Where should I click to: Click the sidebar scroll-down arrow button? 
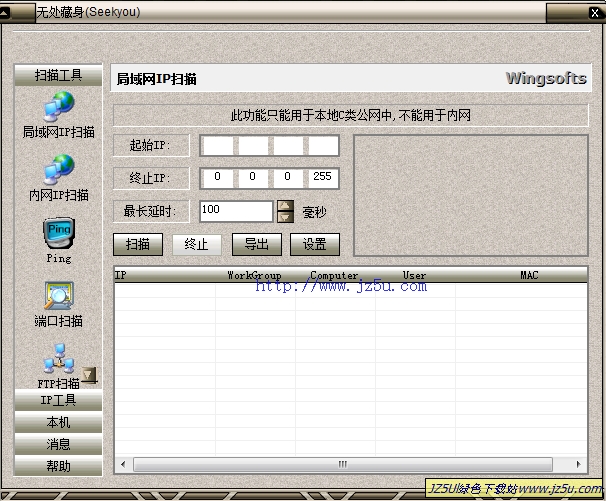click(89, 375)
